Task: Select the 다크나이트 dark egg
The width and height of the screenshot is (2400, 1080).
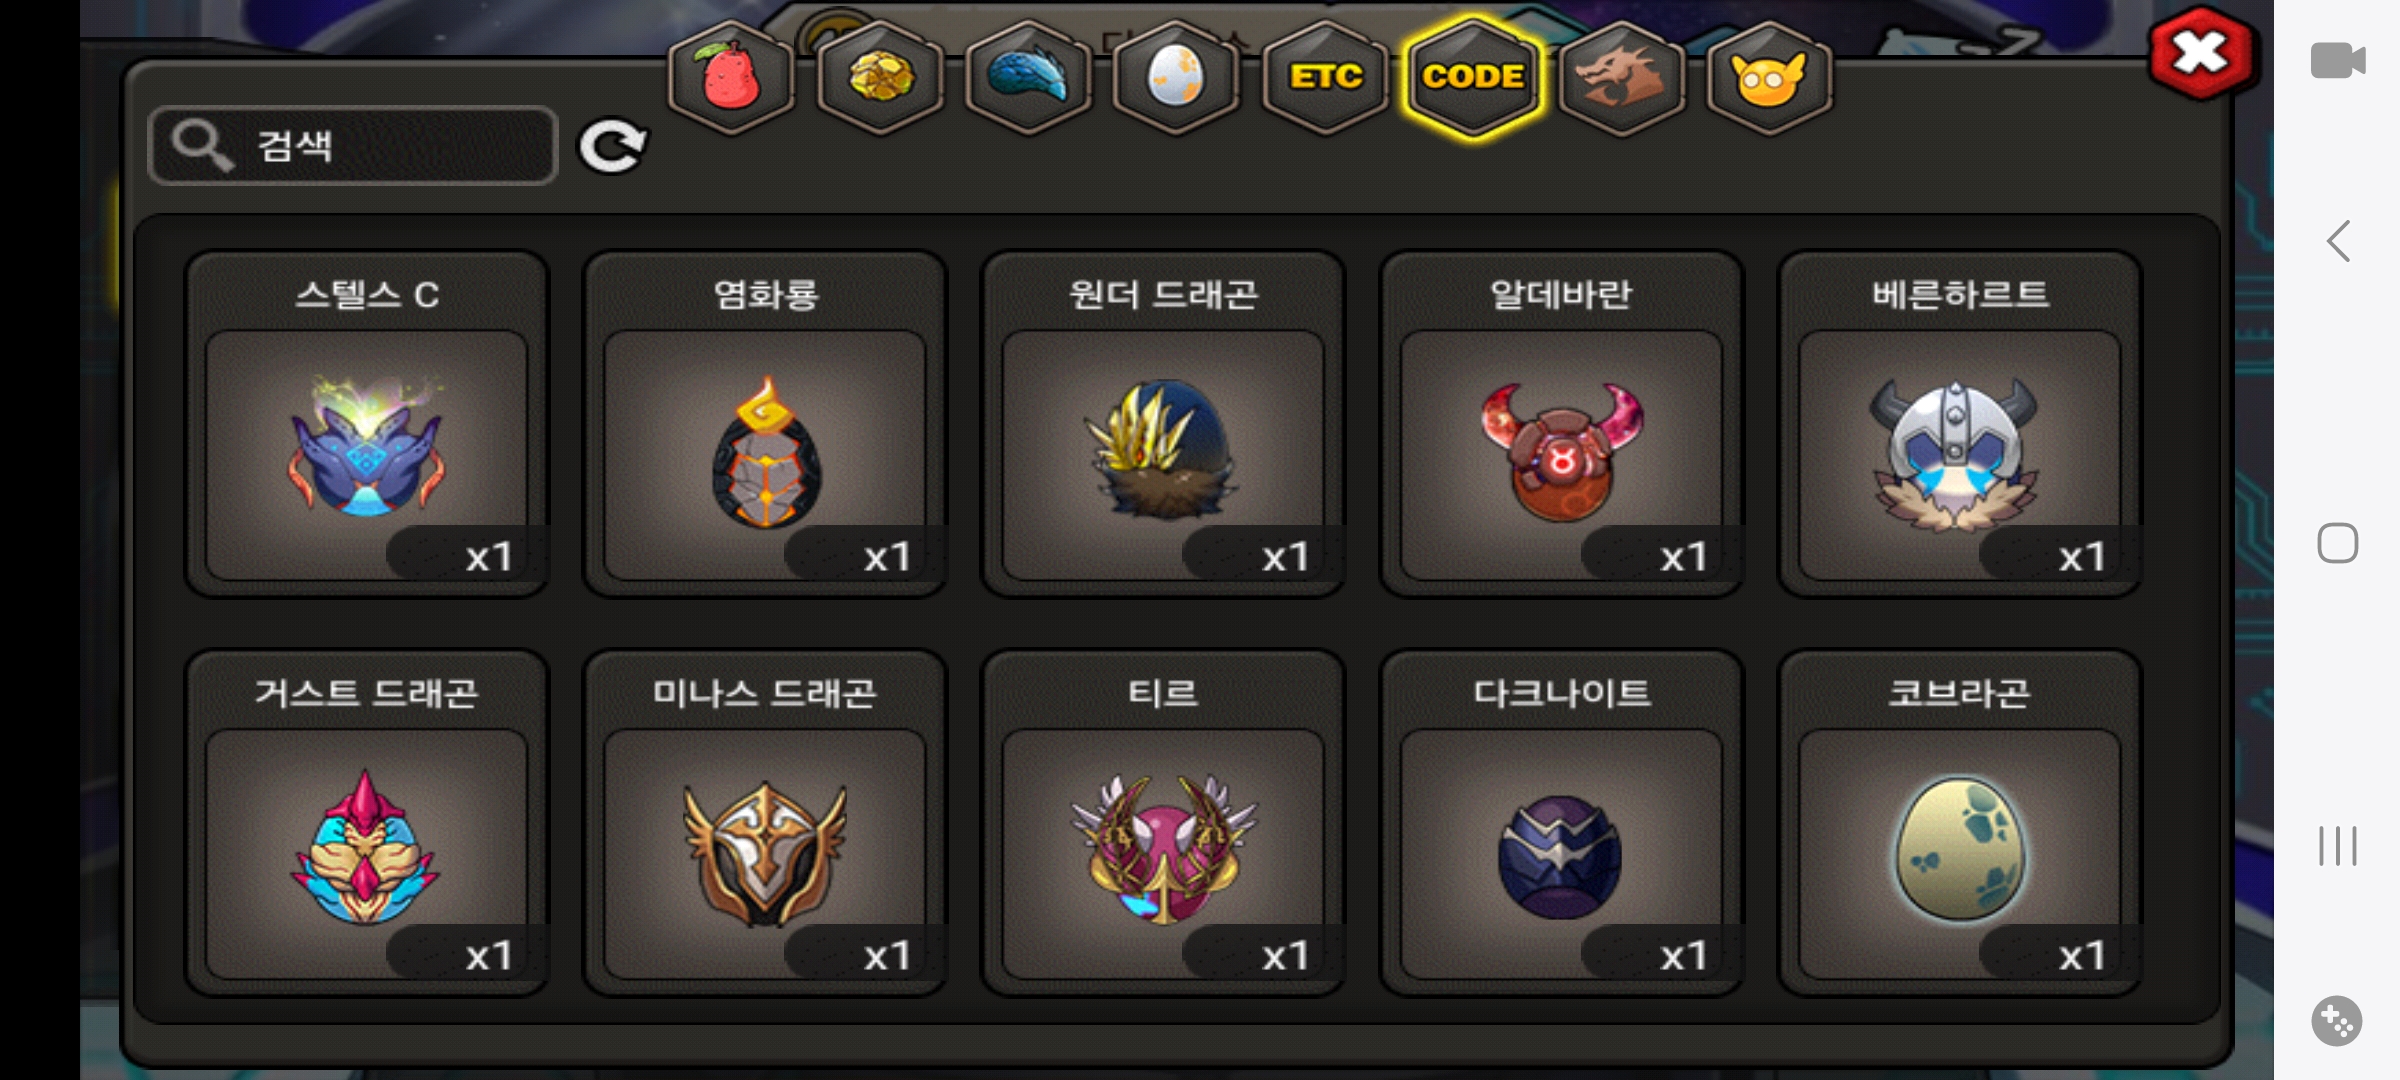Action: [1561, 823]
